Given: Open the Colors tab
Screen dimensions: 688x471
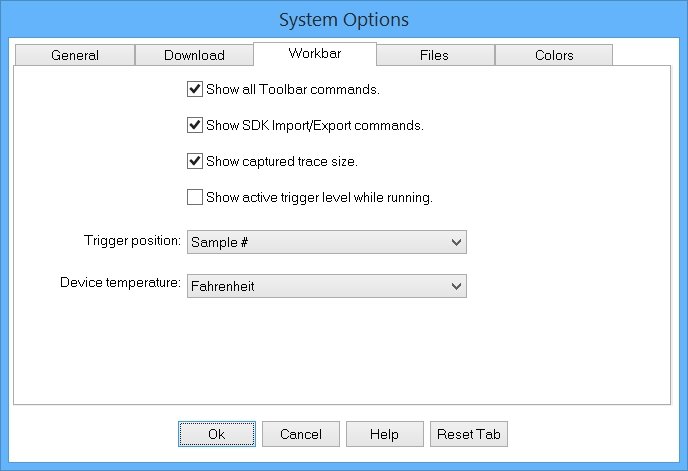Looking at the screenshot, I should 554,55.
